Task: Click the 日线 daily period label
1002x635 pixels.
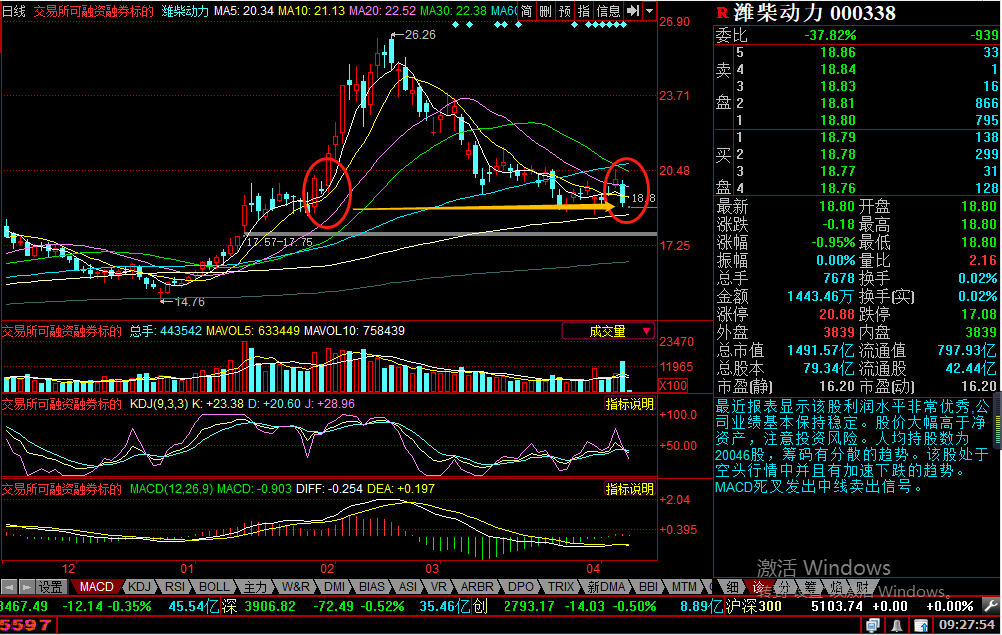Action: 14,11
